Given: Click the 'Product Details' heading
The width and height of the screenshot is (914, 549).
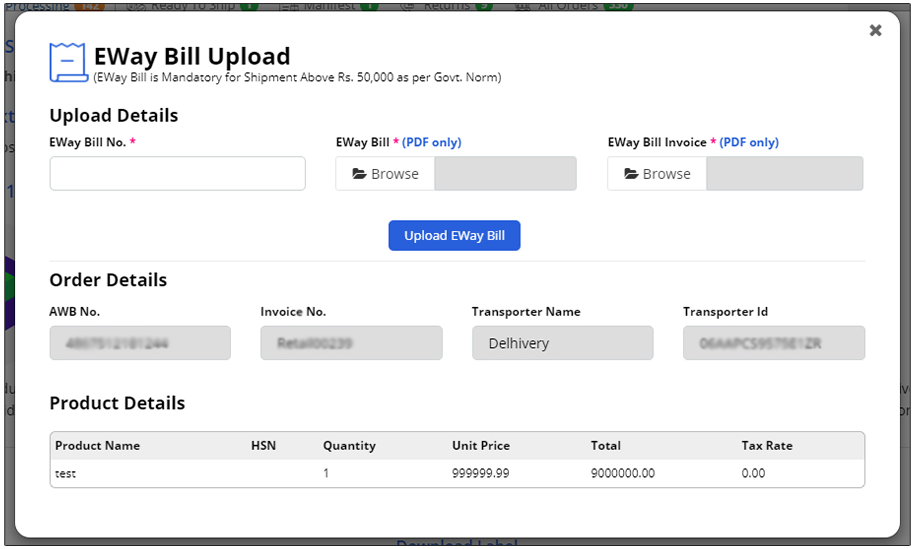Looking at the screenshot, I should click(x=117, y=403).
